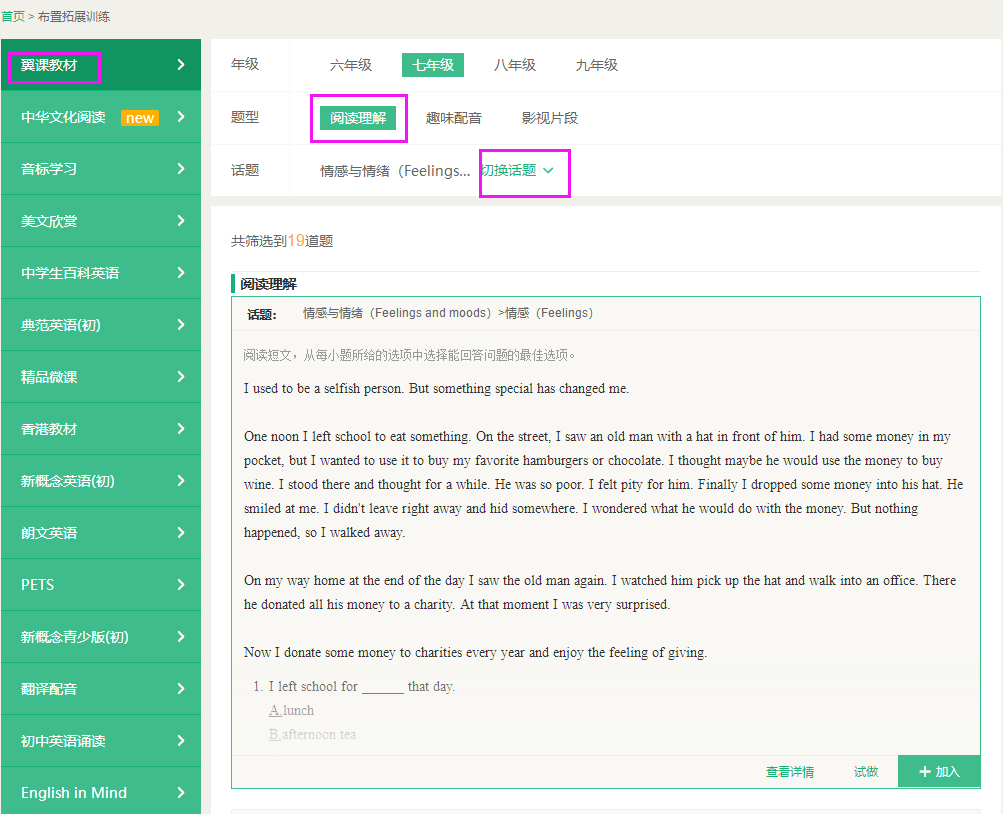Click the 试做 link
Viewport: 1003px width, 814px height.
coord(866,772)
